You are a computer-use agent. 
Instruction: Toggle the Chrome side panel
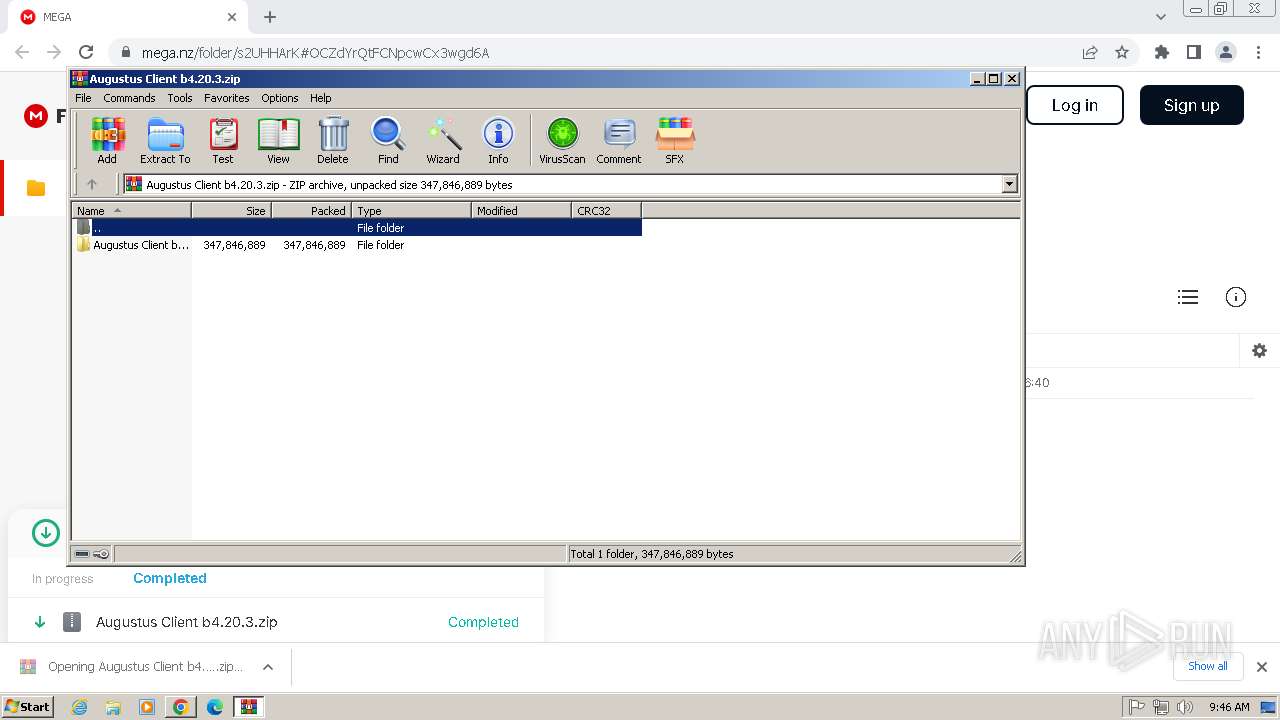pos(1193,52)
